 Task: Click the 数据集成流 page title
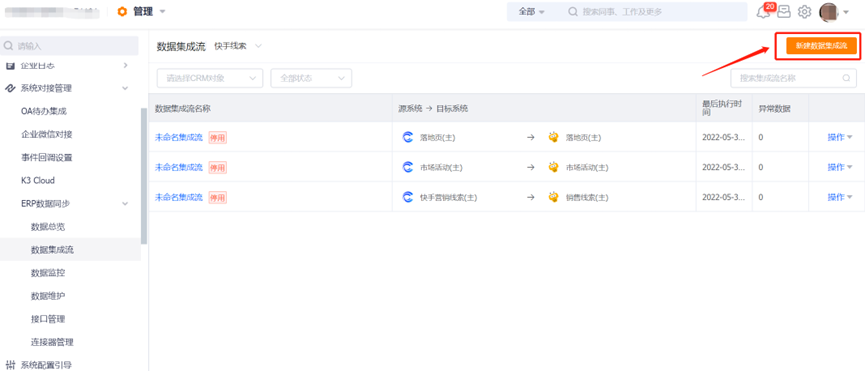pyautogui.click(x=181, y=46)
